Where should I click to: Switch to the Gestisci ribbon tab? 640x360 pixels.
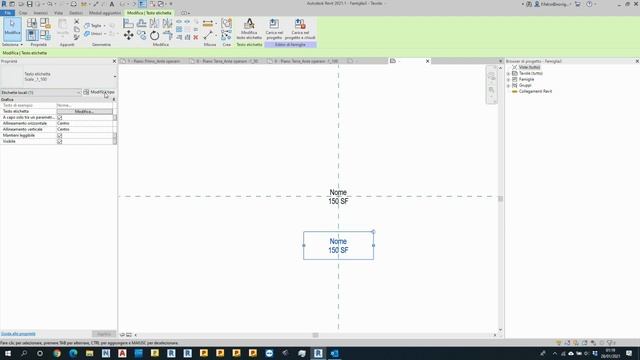(x=76, y=13)
